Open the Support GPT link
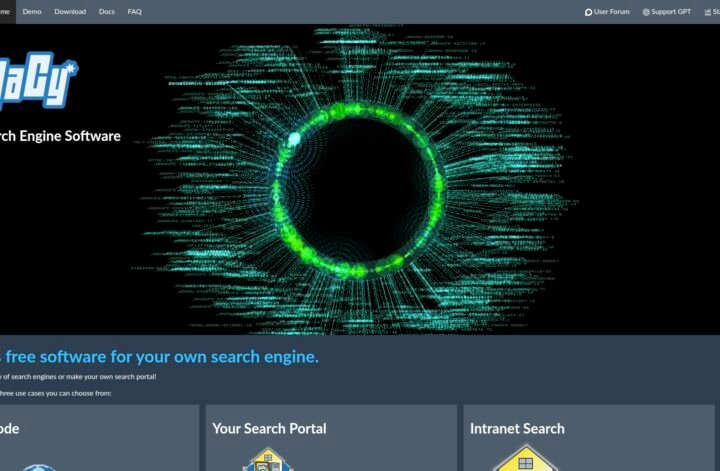The height and width of the screenshot is (471, 720). tap(670, 12)
